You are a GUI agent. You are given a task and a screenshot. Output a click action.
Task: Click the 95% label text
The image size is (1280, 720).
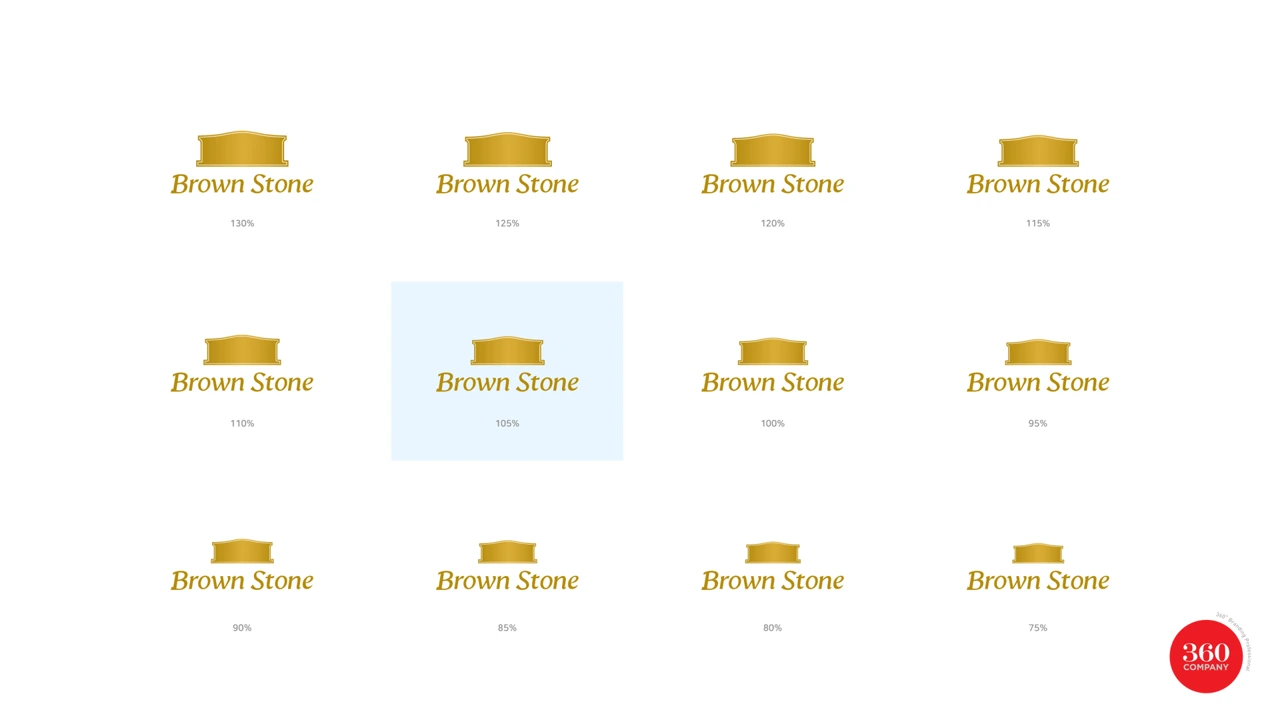[x=1038, y=423]
